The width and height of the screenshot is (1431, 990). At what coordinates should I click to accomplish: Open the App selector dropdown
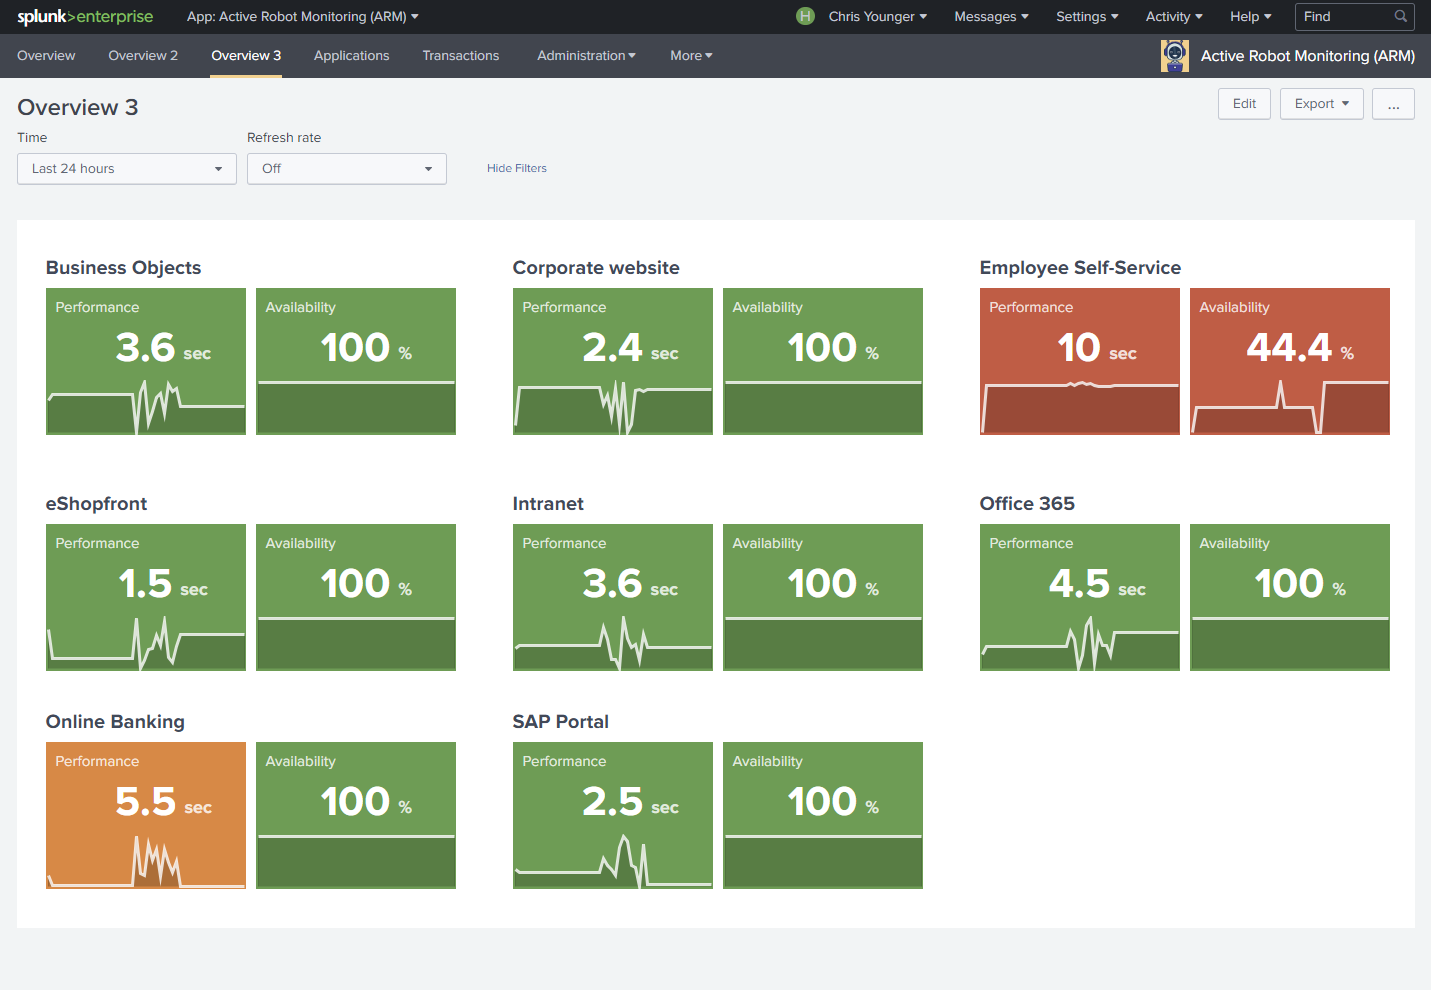(302, 17)
